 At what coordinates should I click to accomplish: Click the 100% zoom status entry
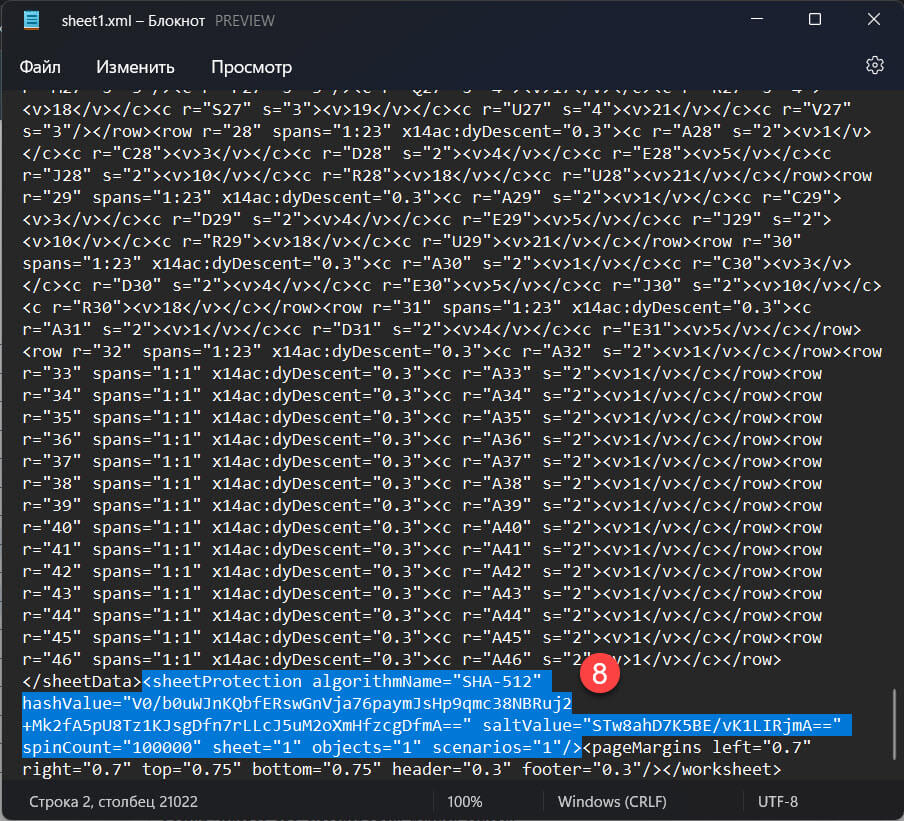[464, 801]
